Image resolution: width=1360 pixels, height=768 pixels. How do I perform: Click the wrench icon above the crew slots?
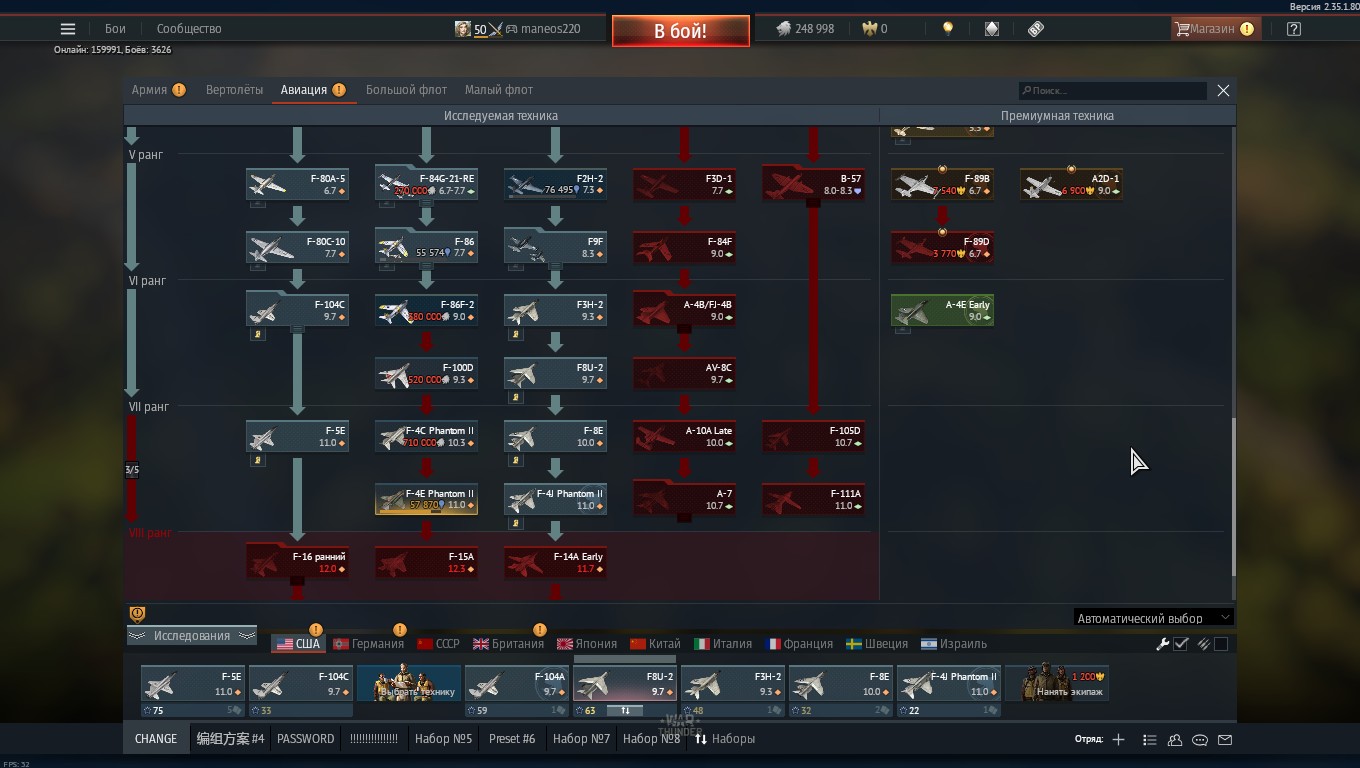1163,644
